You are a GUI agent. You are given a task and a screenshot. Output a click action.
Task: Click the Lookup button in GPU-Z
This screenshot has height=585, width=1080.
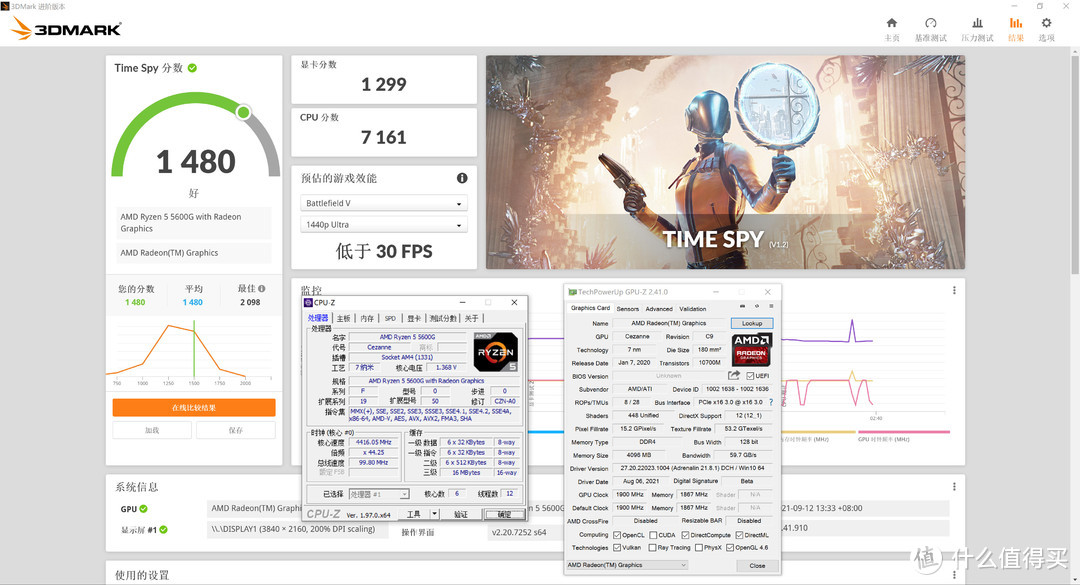coord(752,324)
